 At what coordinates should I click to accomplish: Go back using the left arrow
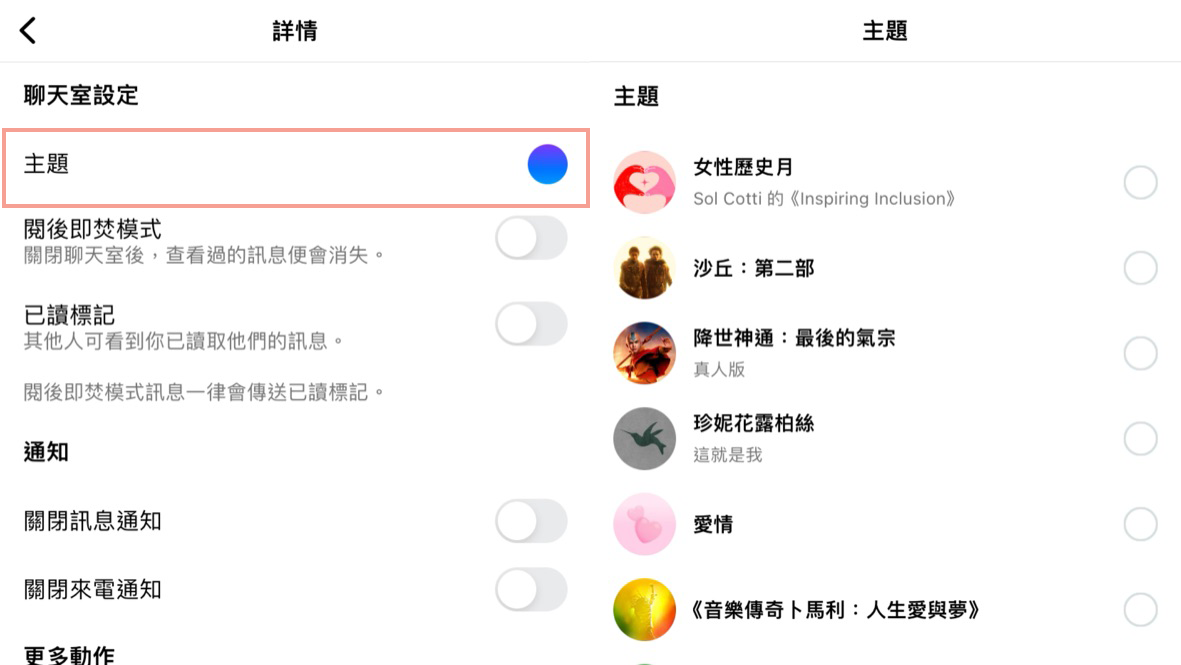(28, 31)
